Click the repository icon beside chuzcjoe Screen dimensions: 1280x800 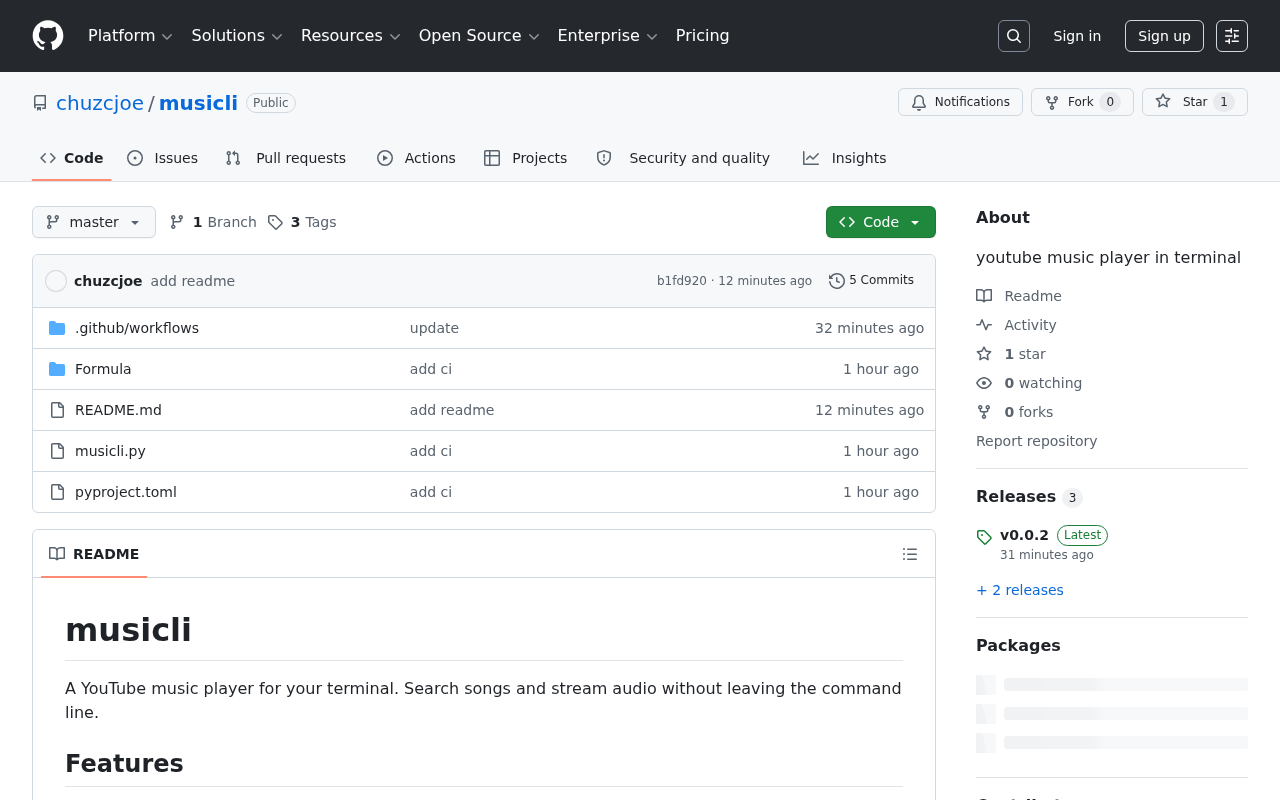(40, 103)
